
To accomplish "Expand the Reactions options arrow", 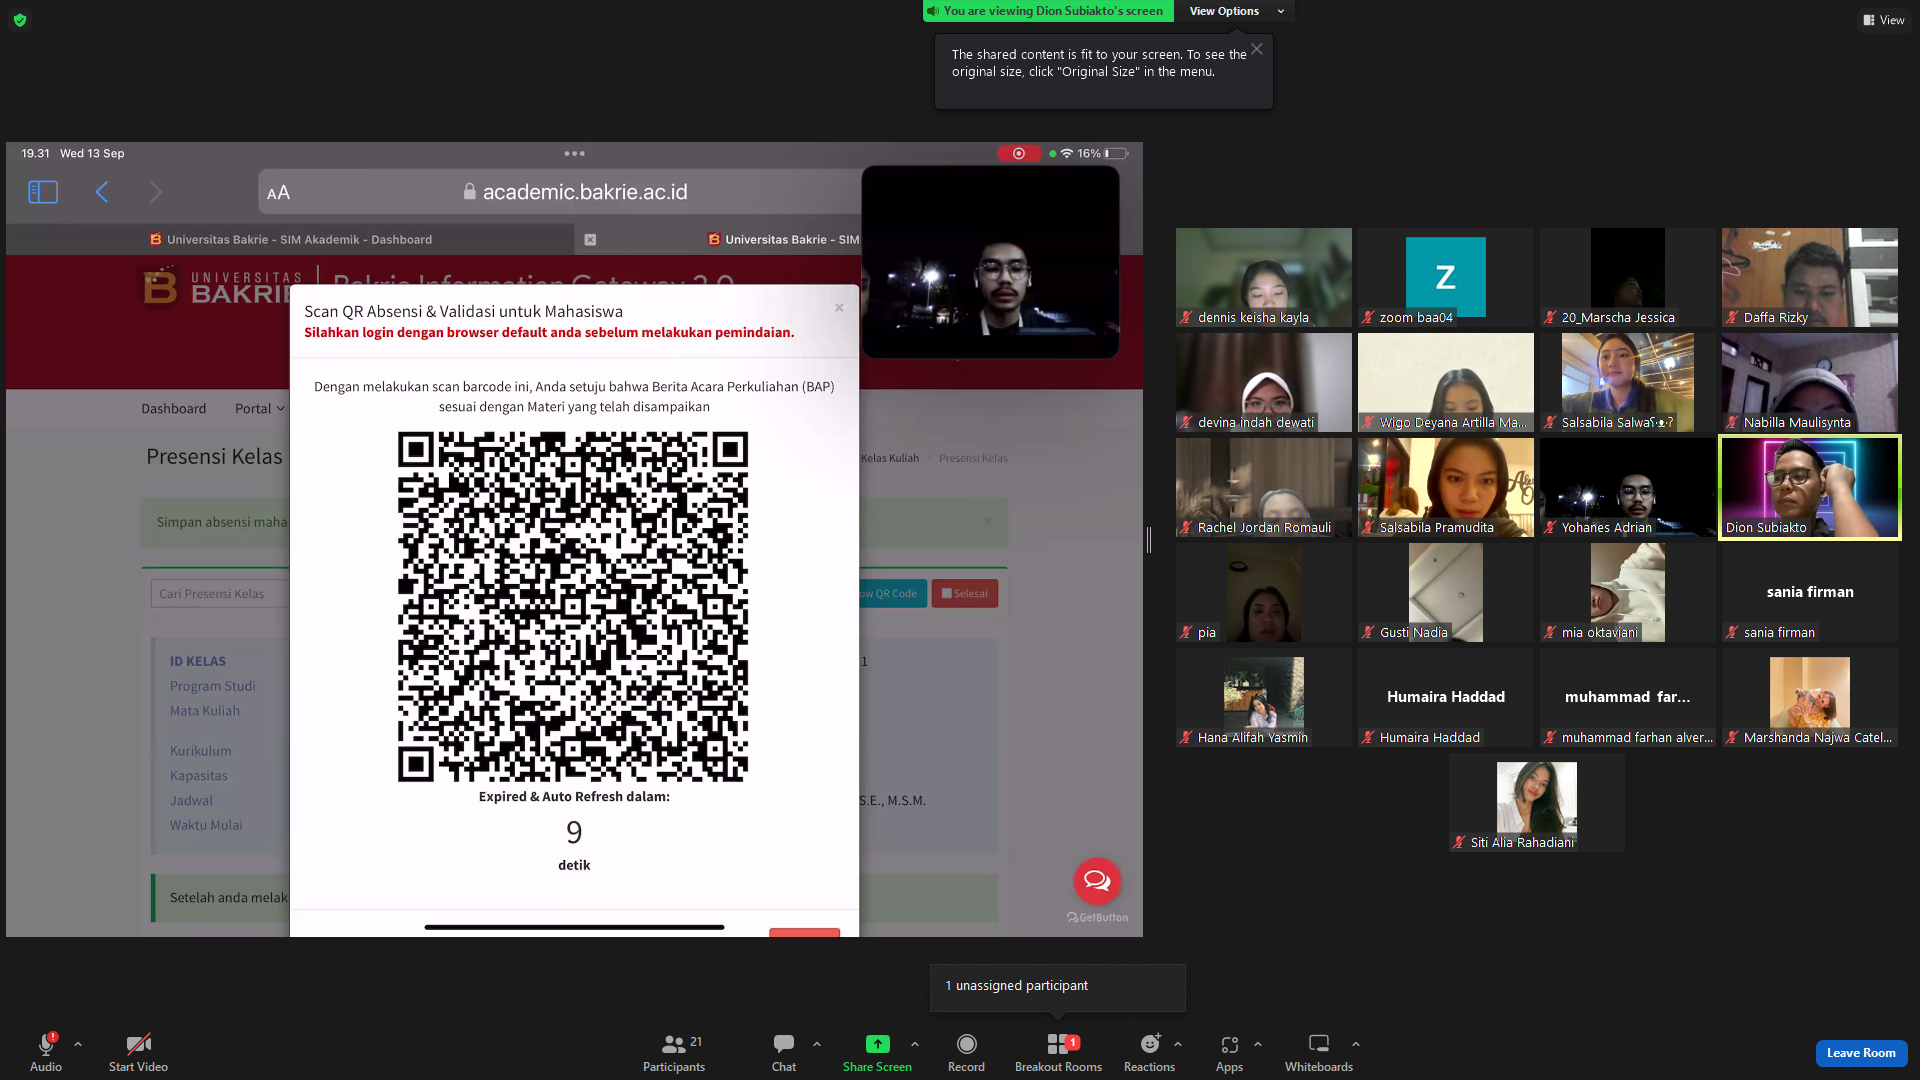I will (1178, 1044).
